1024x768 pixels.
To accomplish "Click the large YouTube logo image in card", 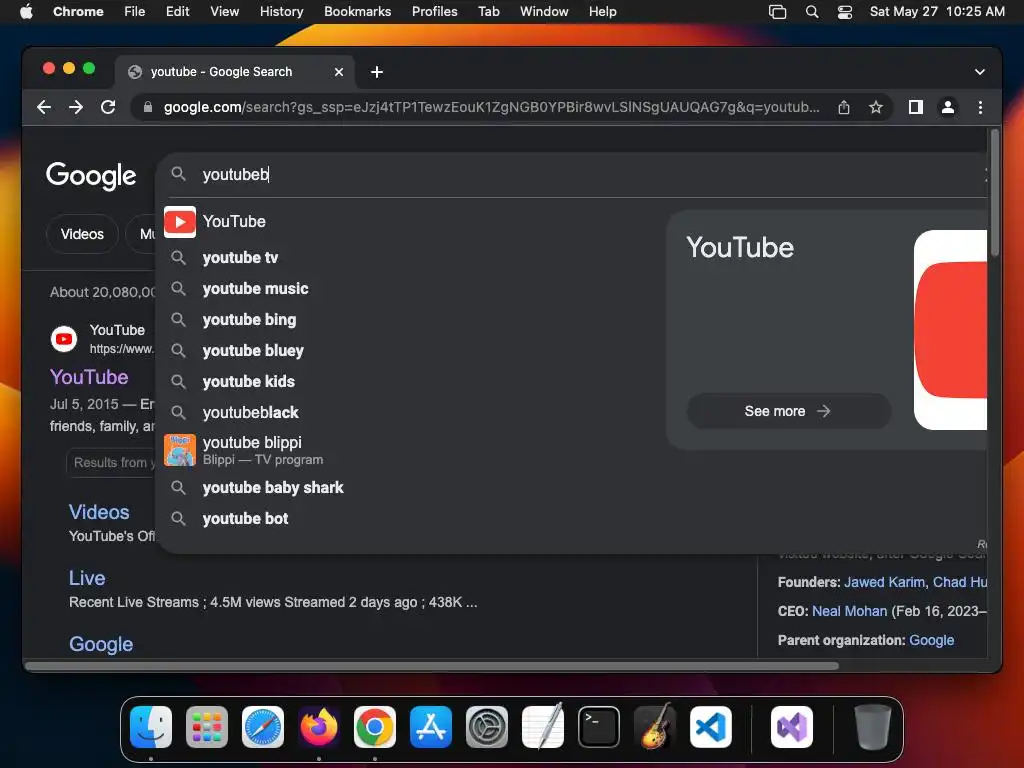I will (x=950, y=330).
